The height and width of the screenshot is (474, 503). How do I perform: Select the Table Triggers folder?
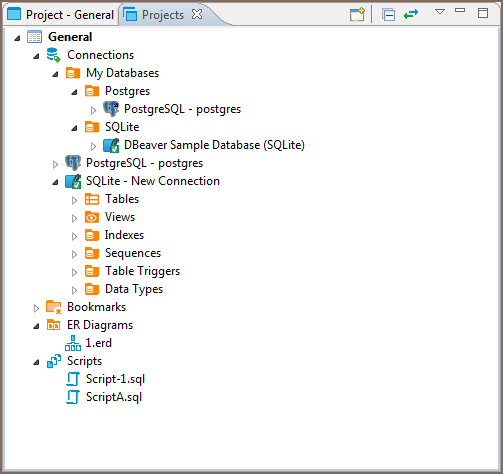(x=142, y=271)
